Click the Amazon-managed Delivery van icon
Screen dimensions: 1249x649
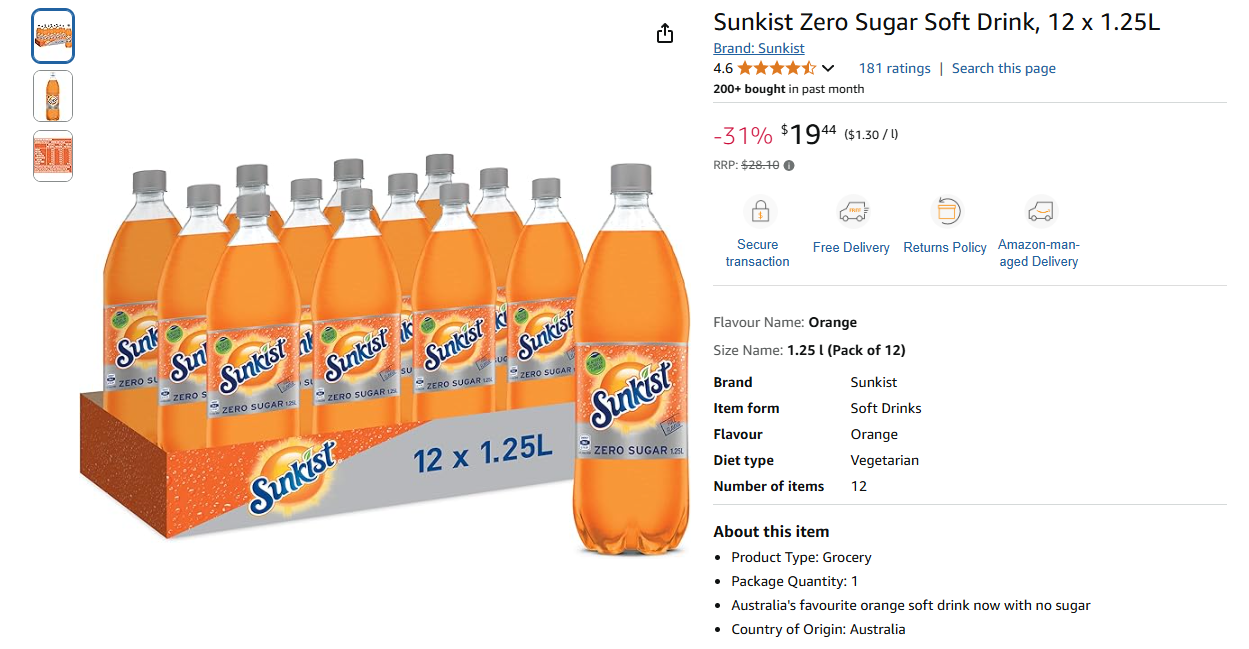(1040, 212)
